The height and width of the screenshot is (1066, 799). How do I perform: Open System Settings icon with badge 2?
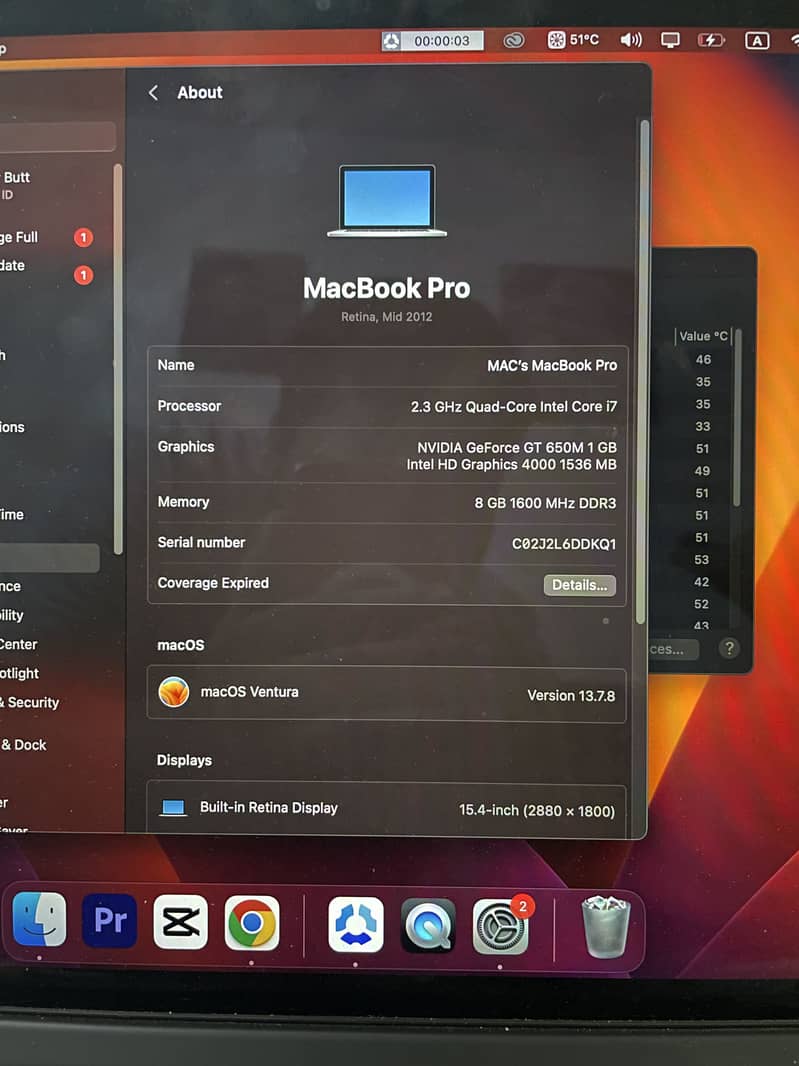pos(500,926)
